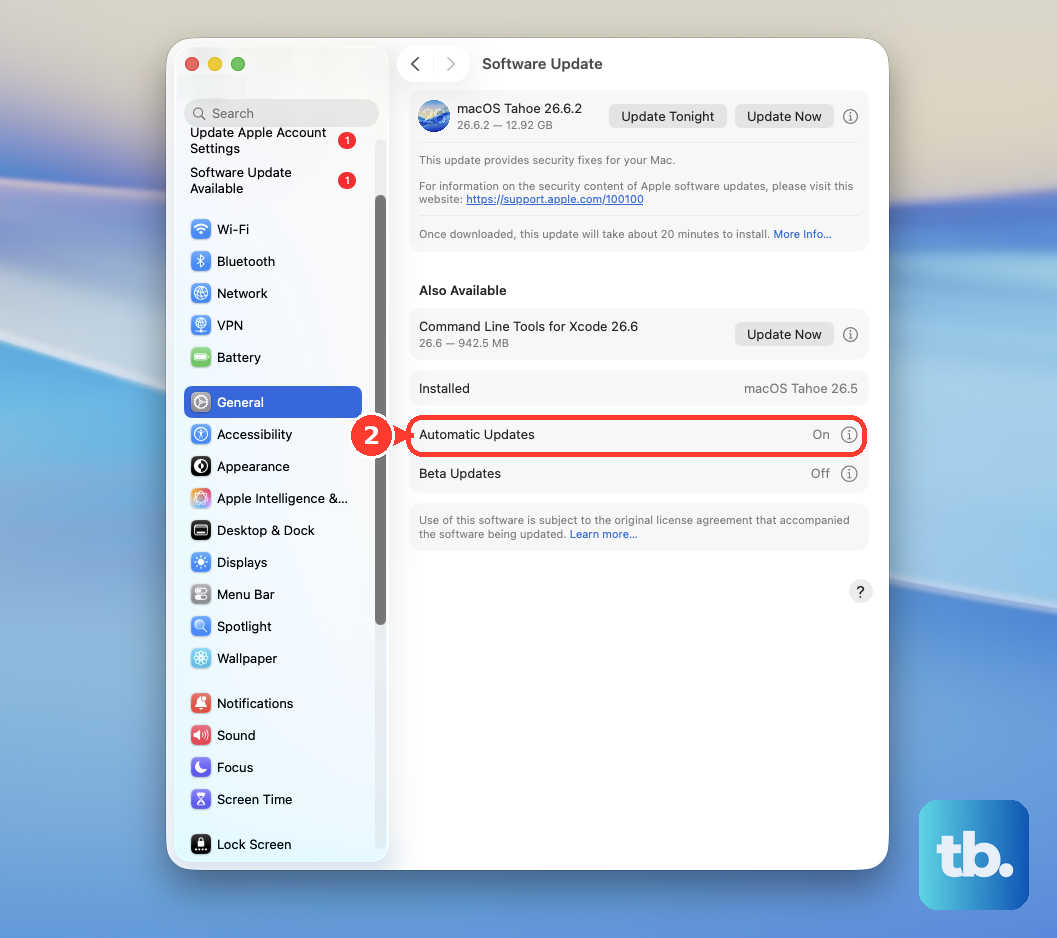1057x938 pixels.
Task: Open VPN settings pane
Action: 272,325
